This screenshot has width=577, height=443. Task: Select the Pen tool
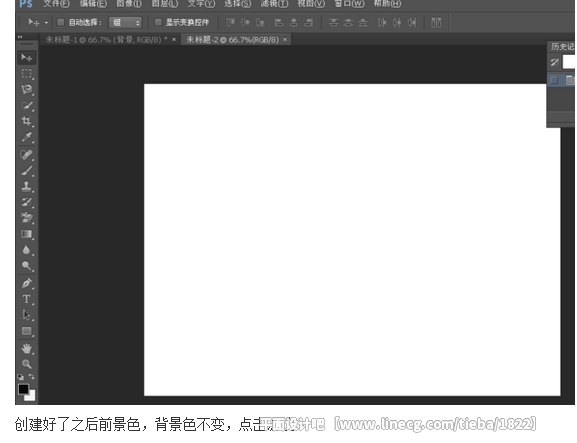click(x=26, y=283)
